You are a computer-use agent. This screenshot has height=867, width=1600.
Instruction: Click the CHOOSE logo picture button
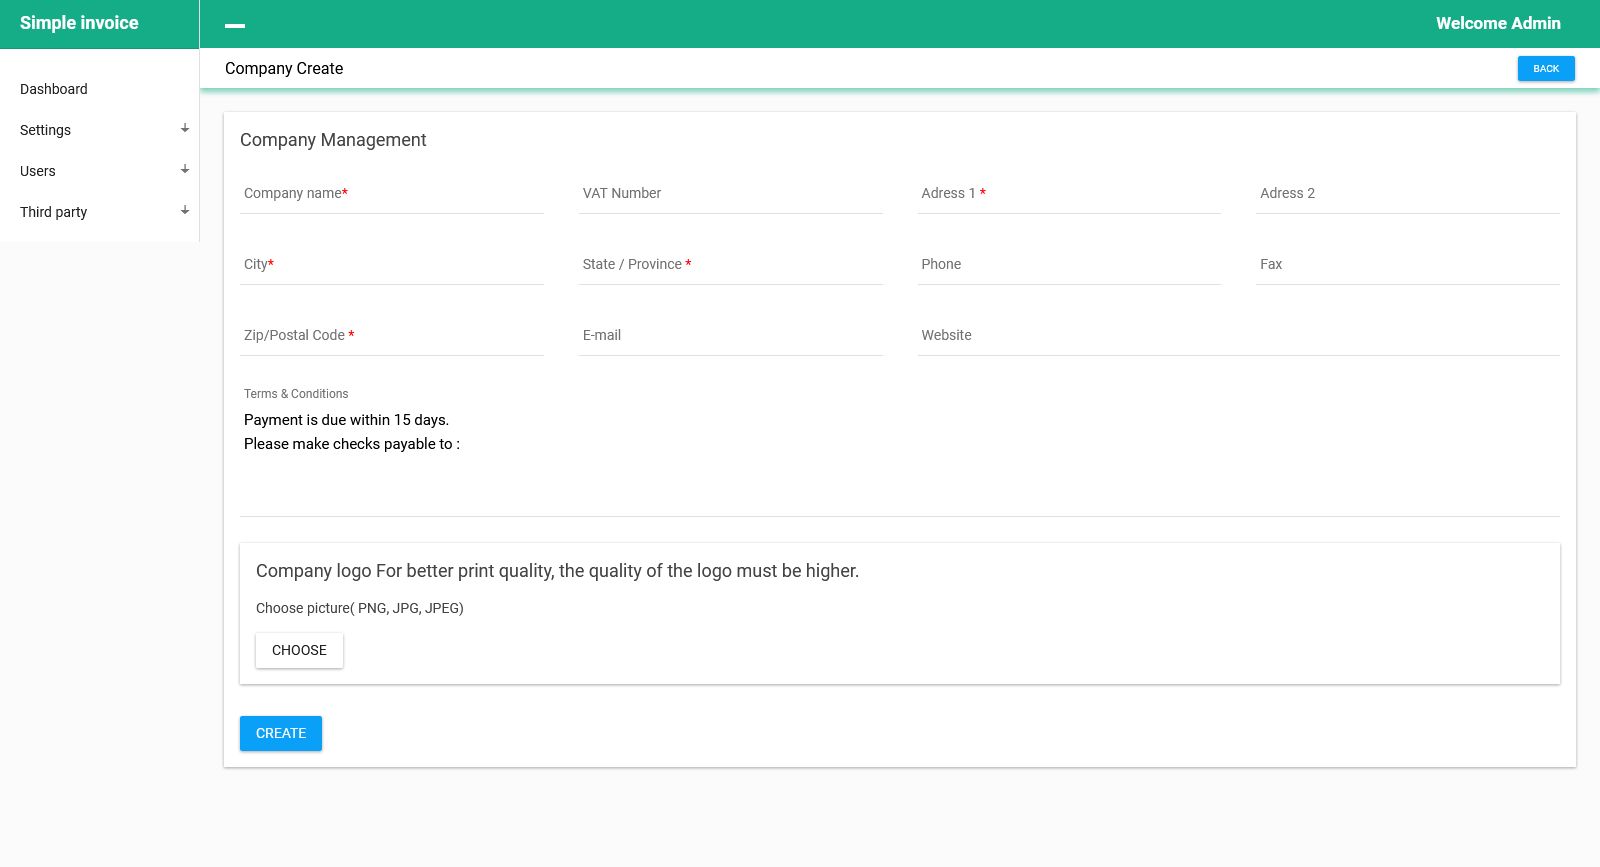point(299,650)
